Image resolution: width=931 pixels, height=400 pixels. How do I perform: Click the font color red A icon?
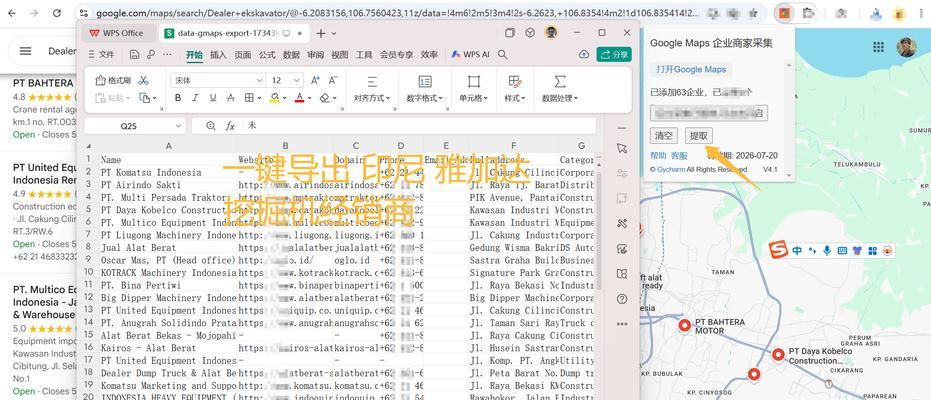pyautogui.click(x=299, y=98)
